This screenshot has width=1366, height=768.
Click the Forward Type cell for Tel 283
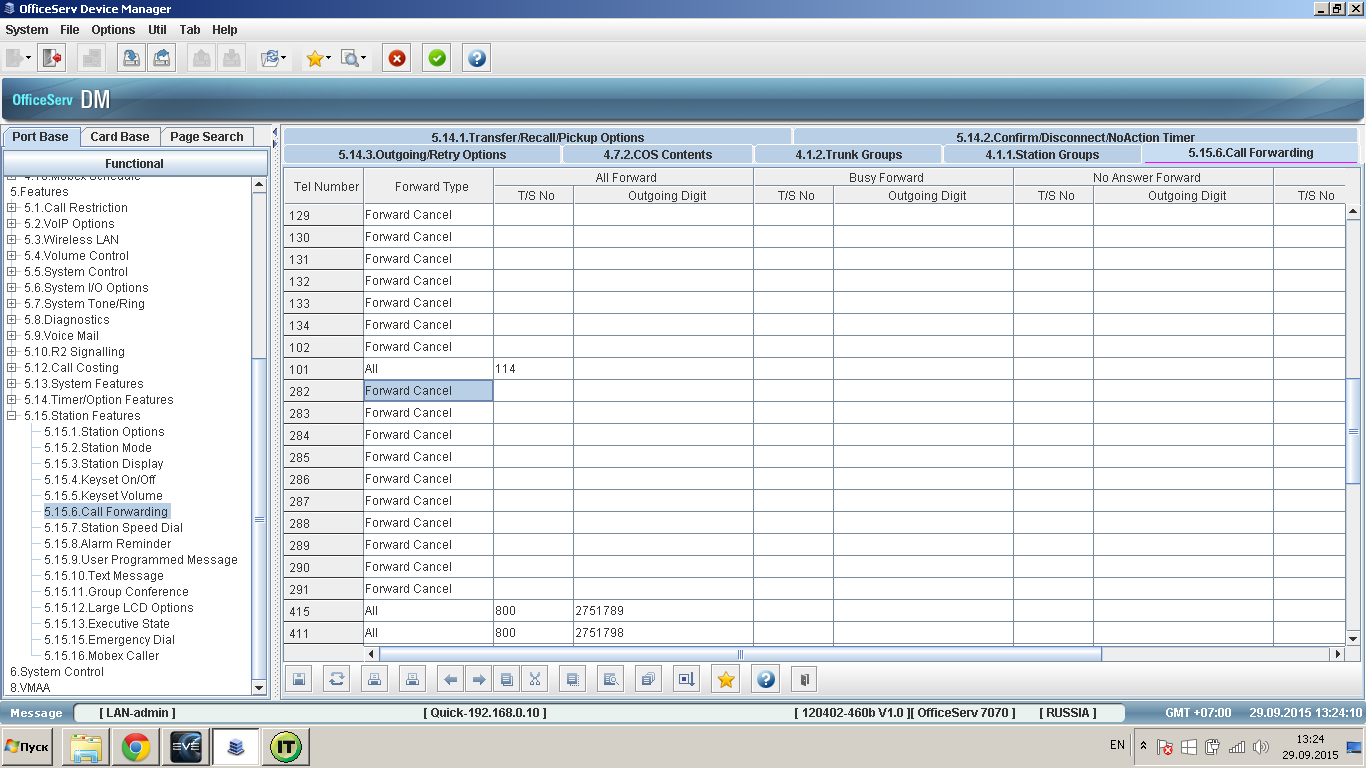pyautogui.click(x=428, y=413)
